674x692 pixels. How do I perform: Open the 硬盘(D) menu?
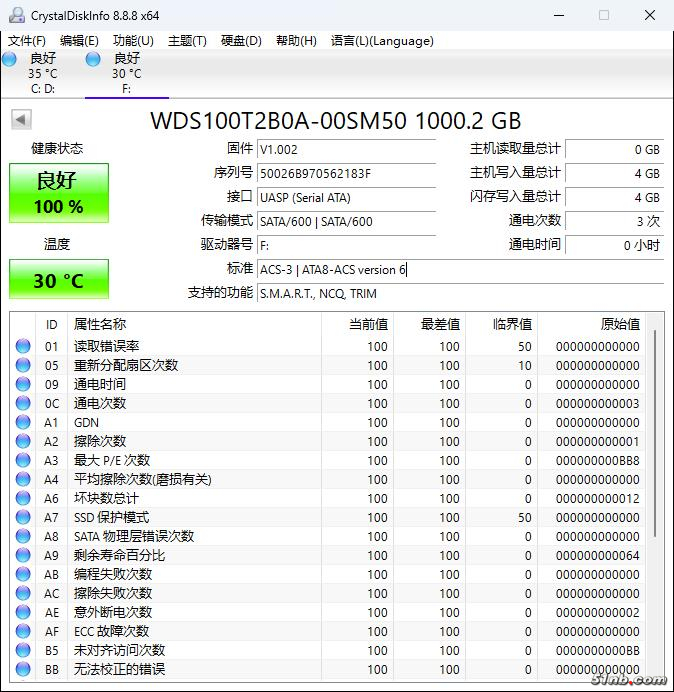click(241, 41)
